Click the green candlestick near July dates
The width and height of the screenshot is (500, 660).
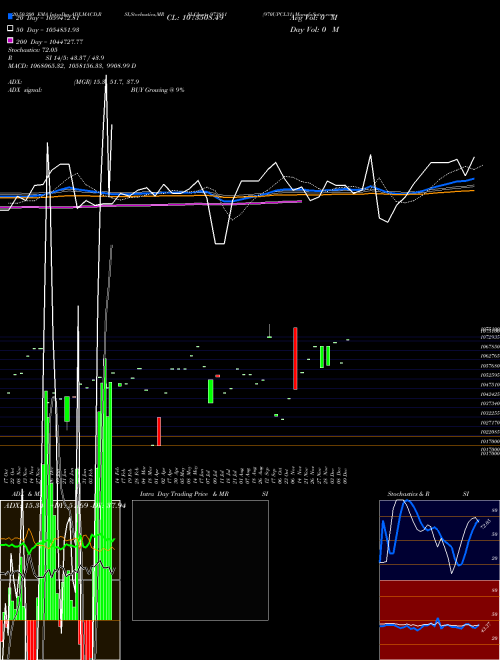pos(210,391)
